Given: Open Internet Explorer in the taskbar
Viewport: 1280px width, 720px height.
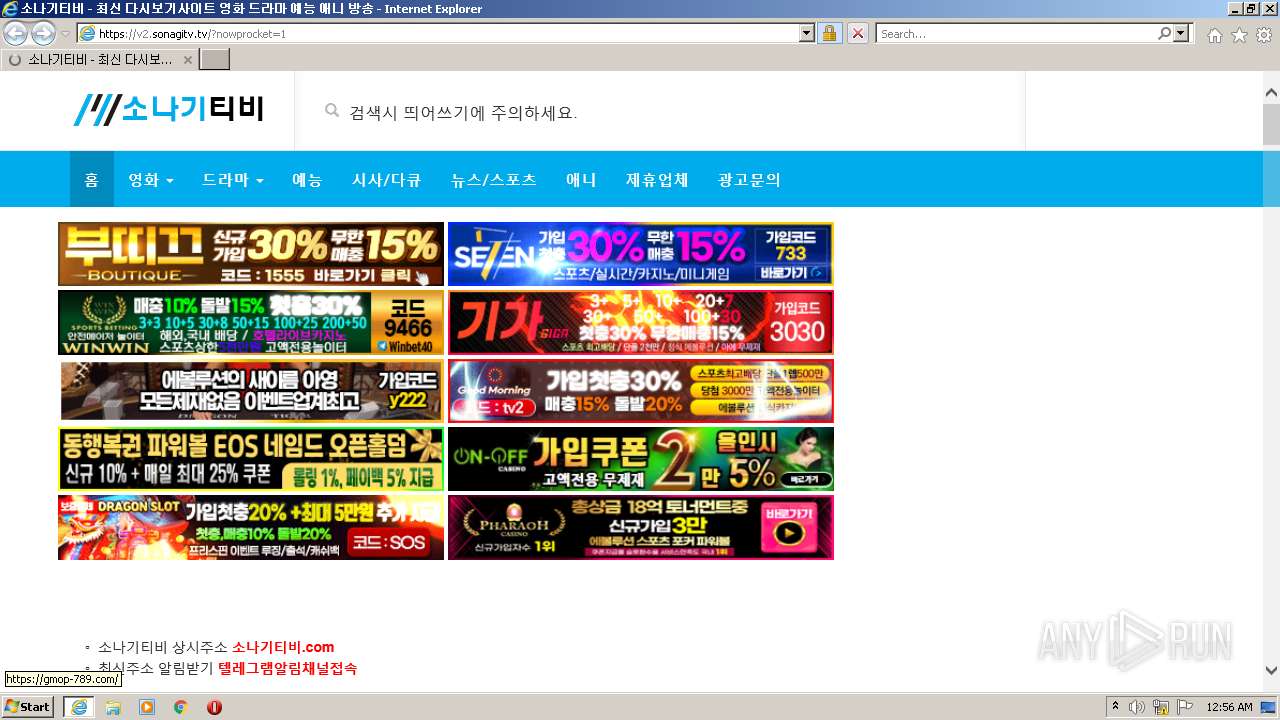Looking at the screenshot, I should (x=78, y=707).
